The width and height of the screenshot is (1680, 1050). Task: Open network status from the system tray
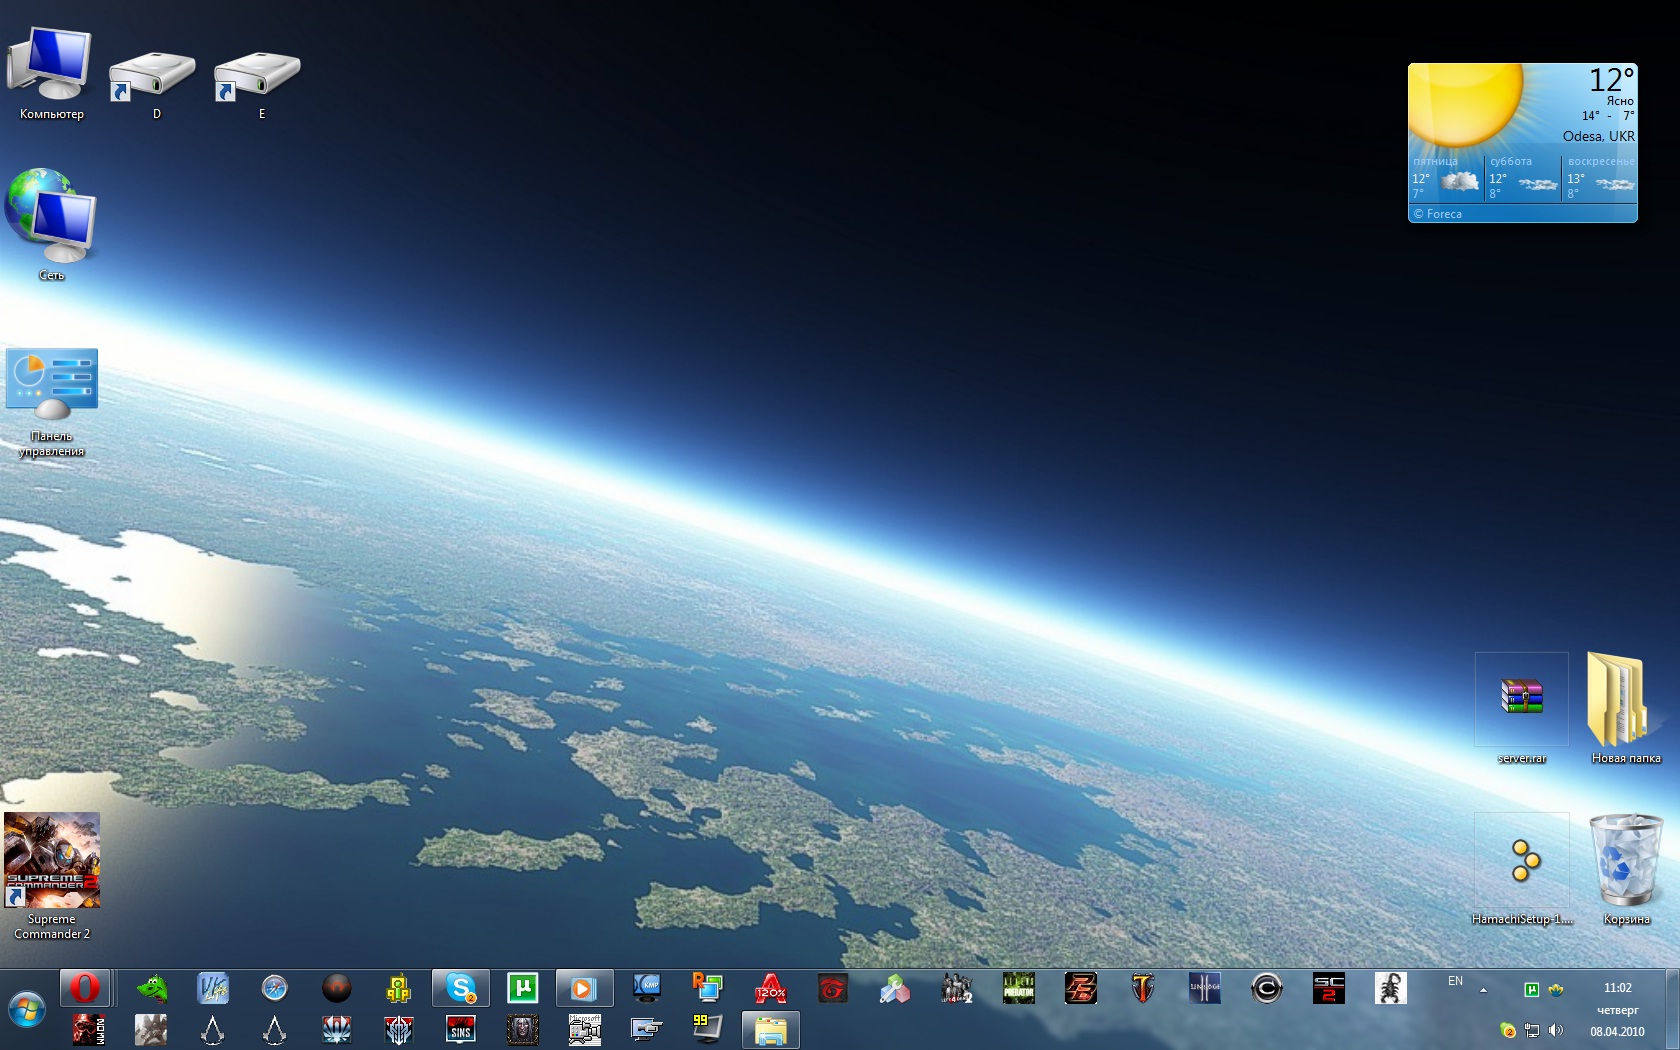[x=1532, y=1030]
